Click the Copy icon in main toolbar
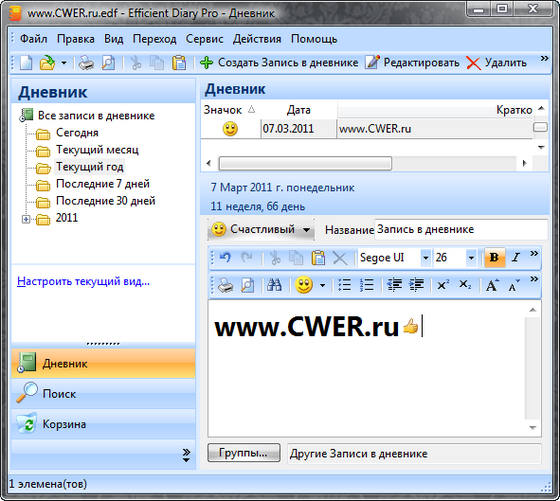The height and width of the screenshot is (501, 560). (x=157, y=63)
